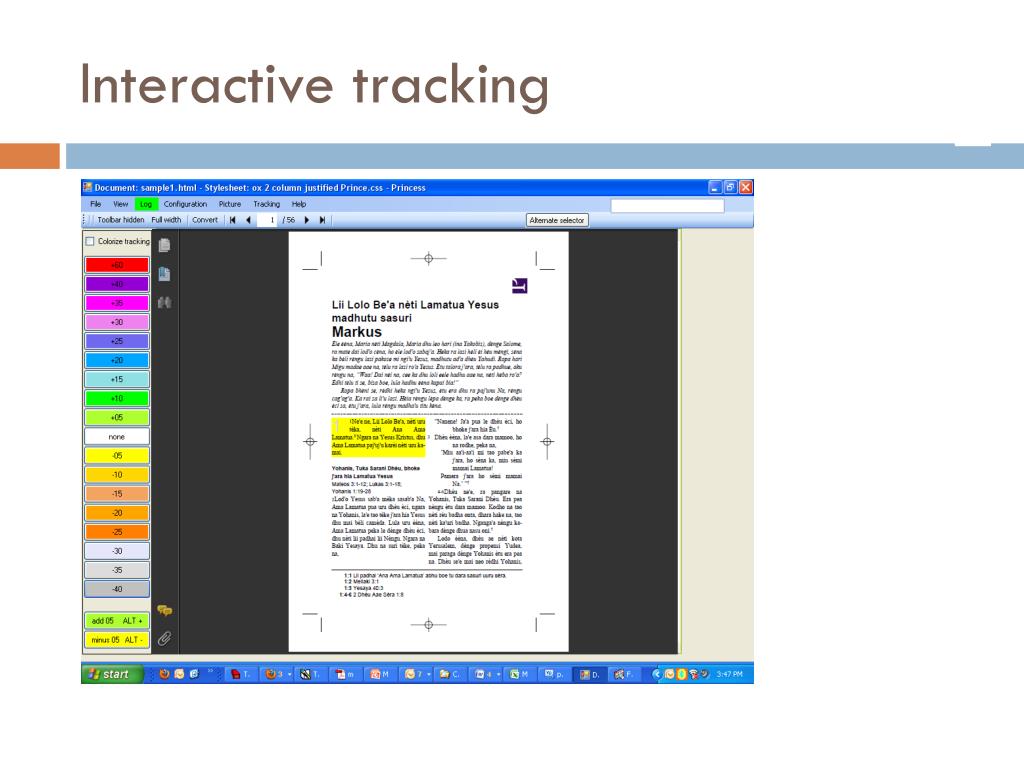This screenshot has width=1024, height=768.
Task: Apply the blue-violet +25 tracking swatch
Action: point(117,341)
